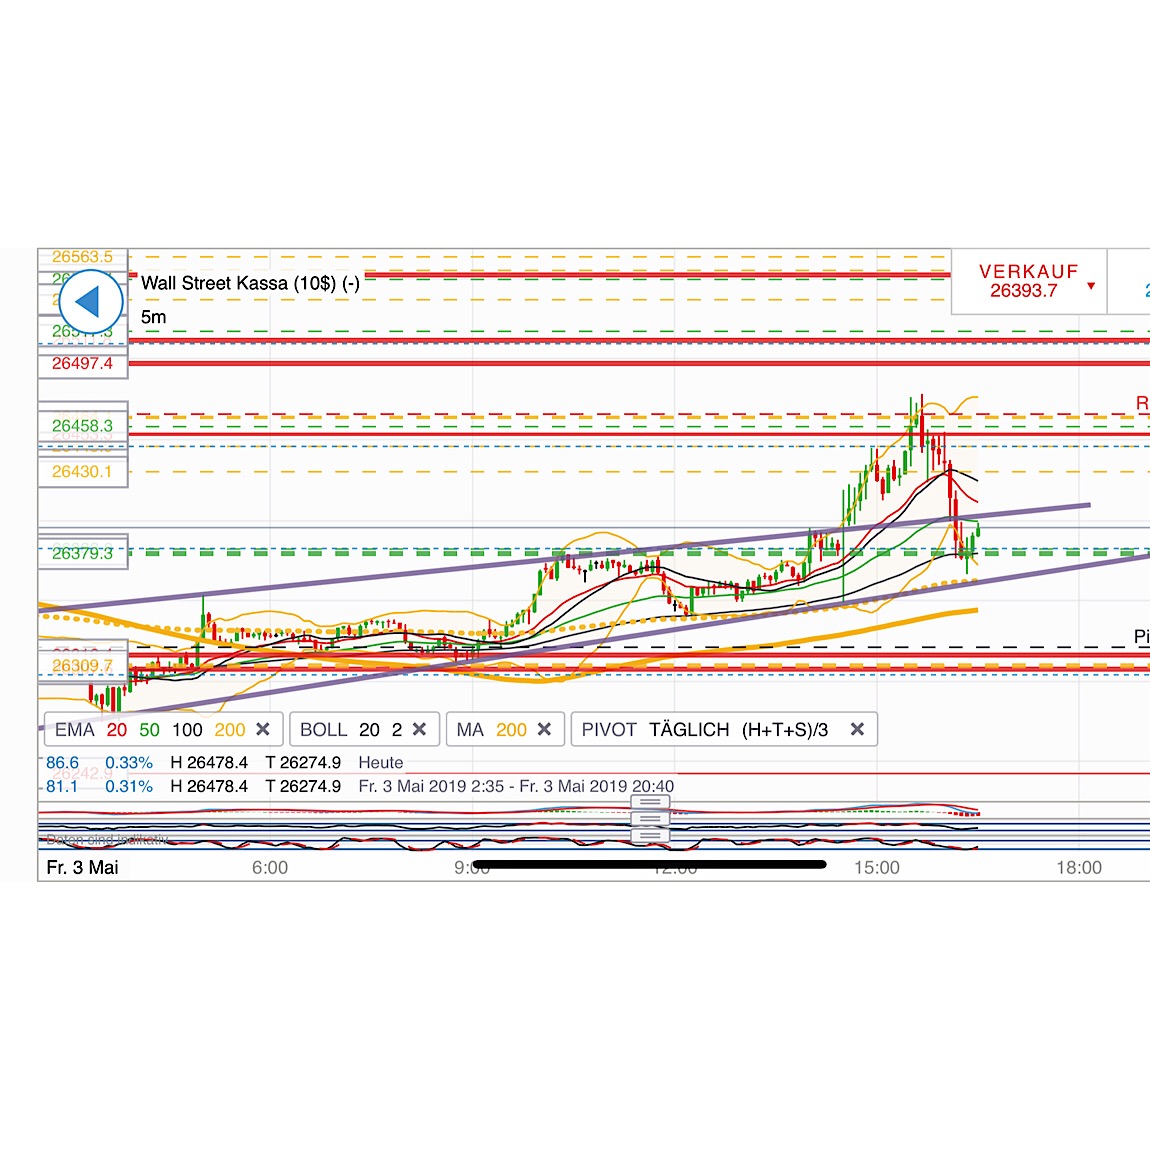1150x1150 pixels.
Task: Toggle the red EMA 20 line
Action: click(116, 729)
